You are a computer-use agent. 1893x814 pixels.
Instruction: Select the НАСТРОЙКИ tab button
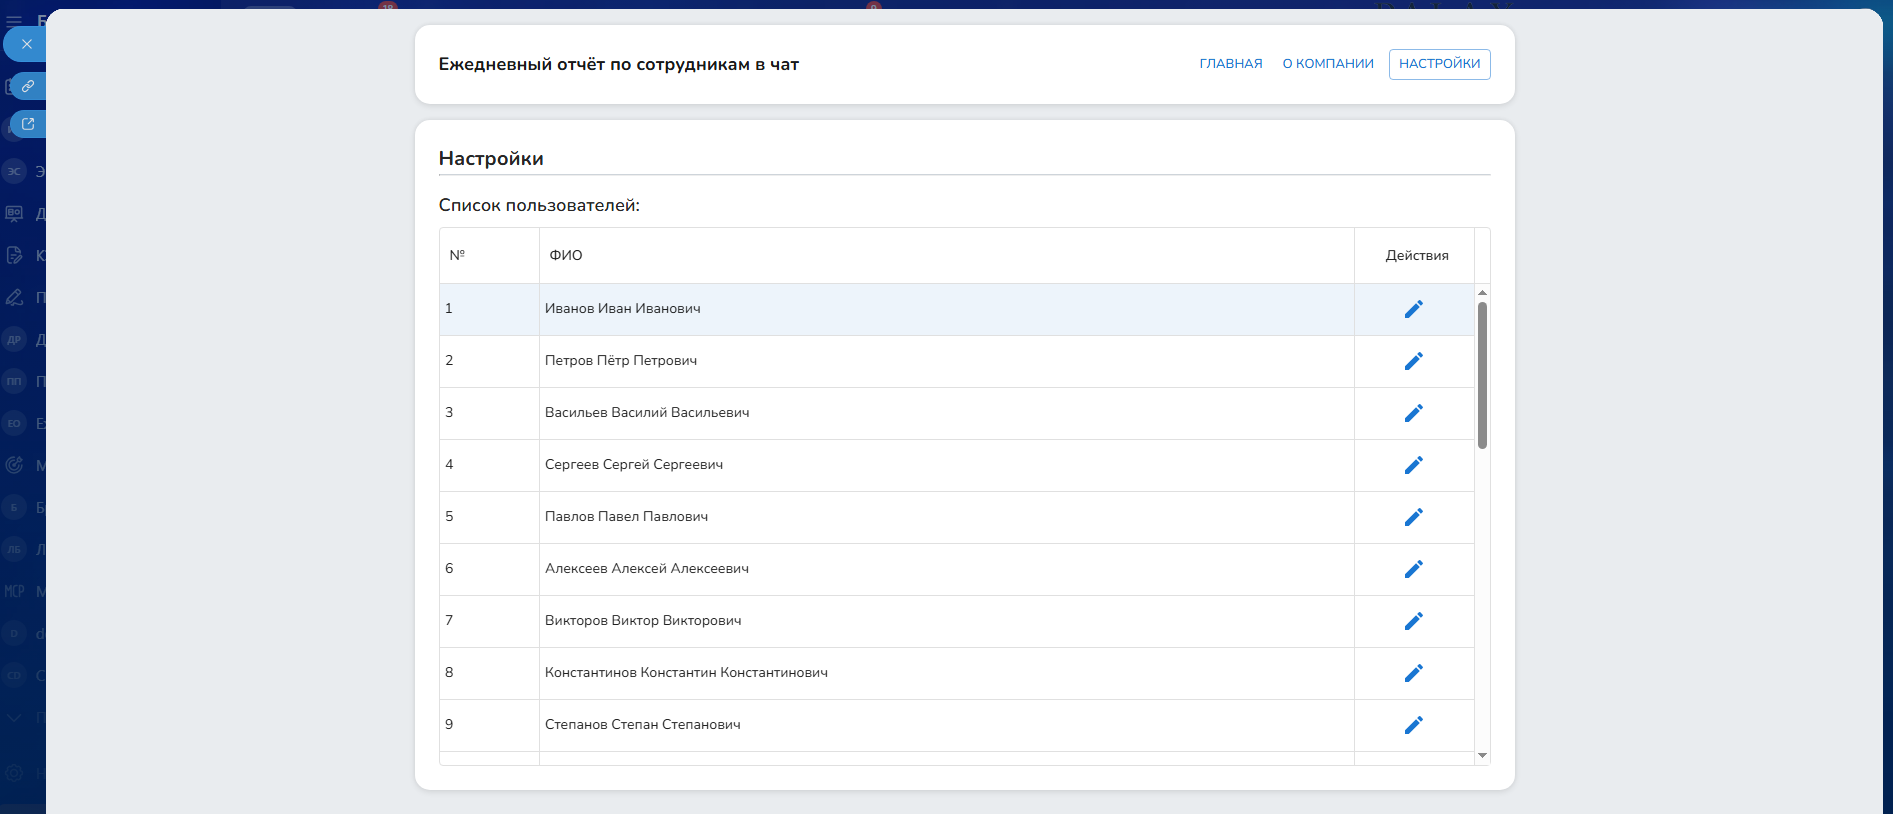coord(1439,64)
